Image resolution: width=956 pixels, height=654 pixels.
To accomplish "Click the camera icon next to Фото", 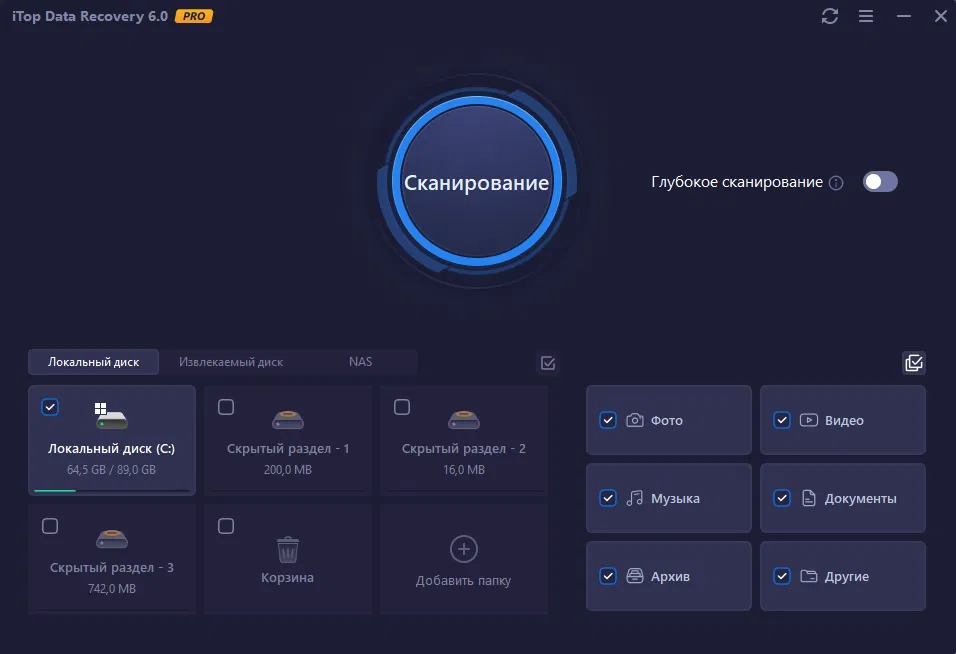I will [635, 421].
